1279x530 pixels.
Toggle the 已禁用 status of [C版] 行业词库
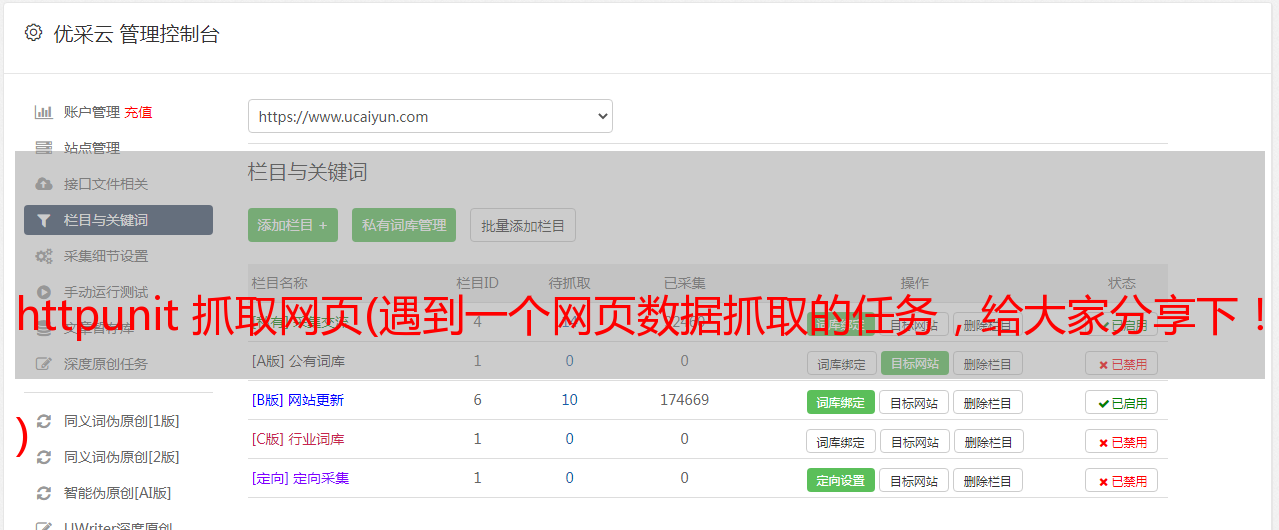click(1122, 441)
